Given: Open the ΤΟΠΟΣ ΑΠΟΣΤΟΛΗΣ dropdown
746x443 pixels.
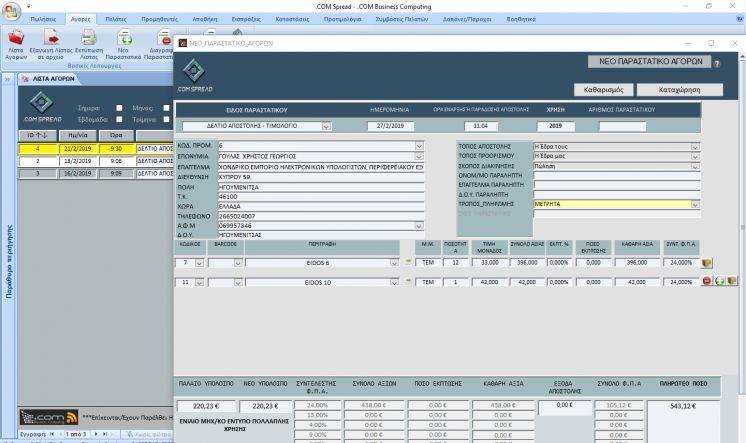Looking at the screenshot, I should pyautogui.click(x=695, y=147).
